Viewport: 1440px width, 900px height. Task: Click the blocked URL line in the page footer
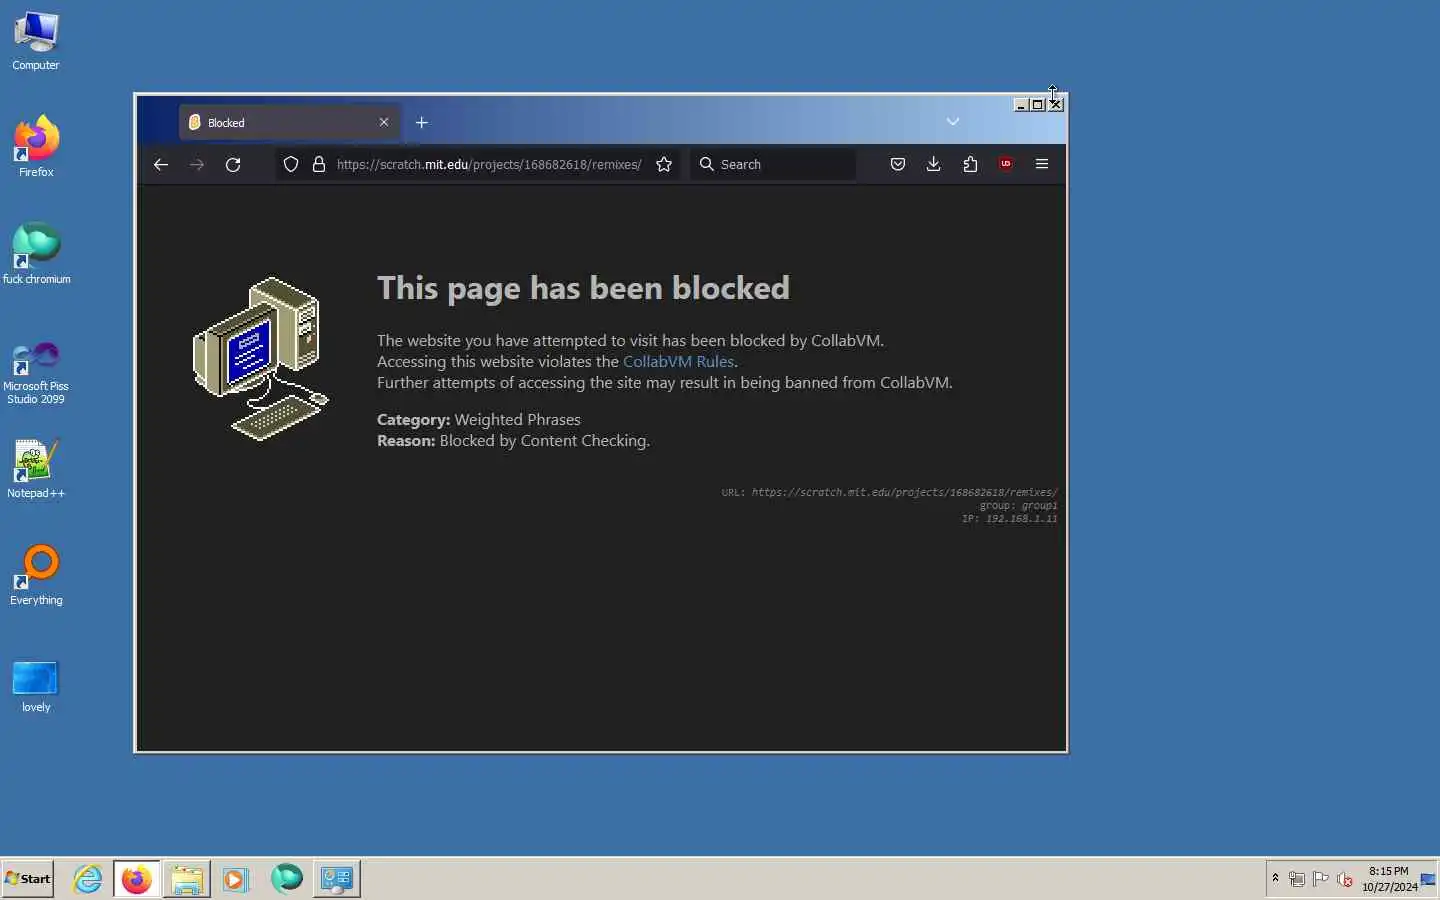tap(889, 492)
